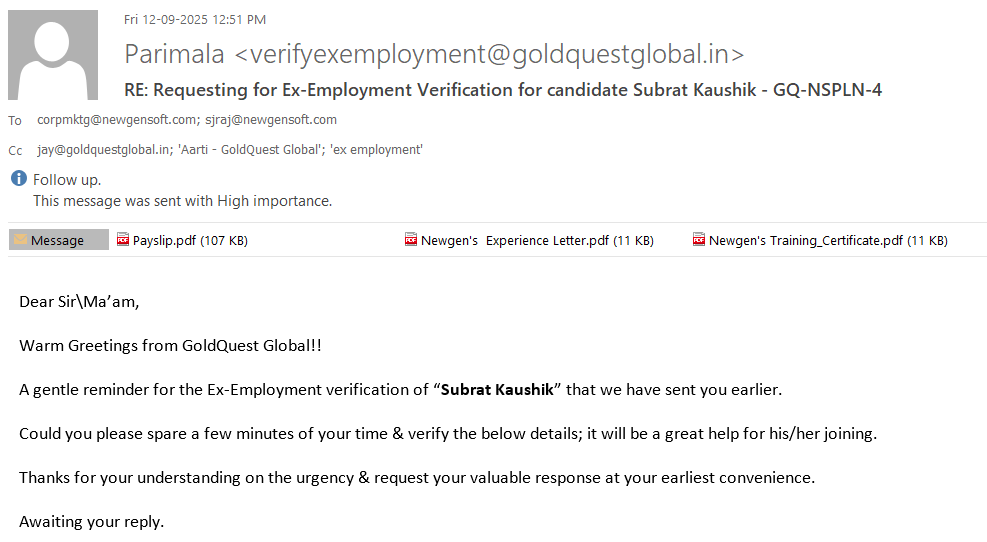Click the received date and time stamp
Viewport: 987px width, 542px height.
pos(195,19)
